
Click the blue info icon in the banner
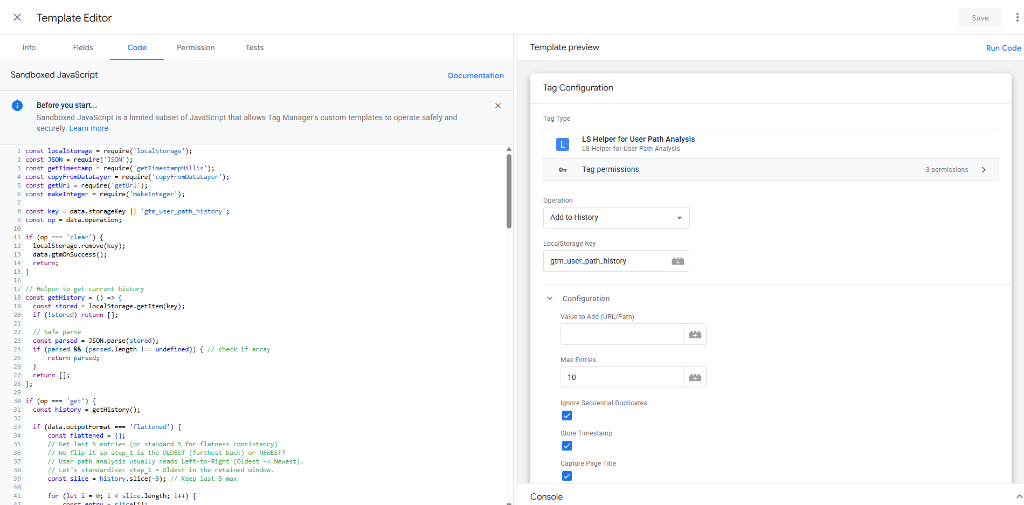[18, 106]
